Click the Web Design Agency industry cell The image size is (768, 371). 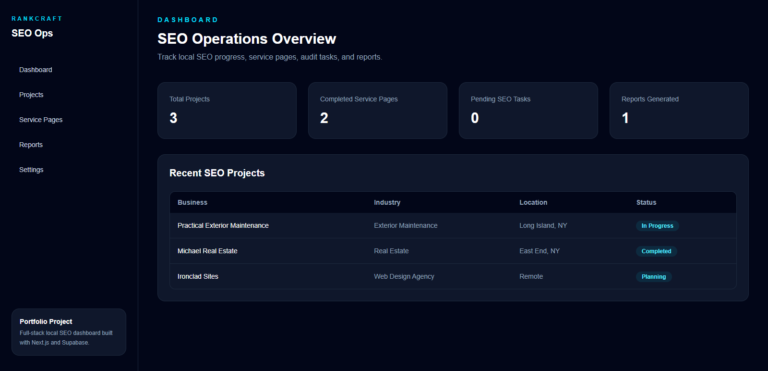(x=404, y=276)
